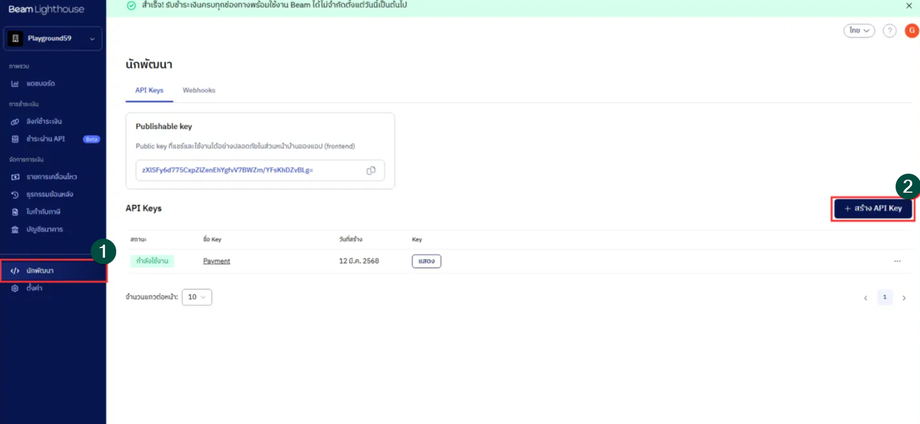Click the แสดง button to reveal key
The image size is (920, 424).
427,261
